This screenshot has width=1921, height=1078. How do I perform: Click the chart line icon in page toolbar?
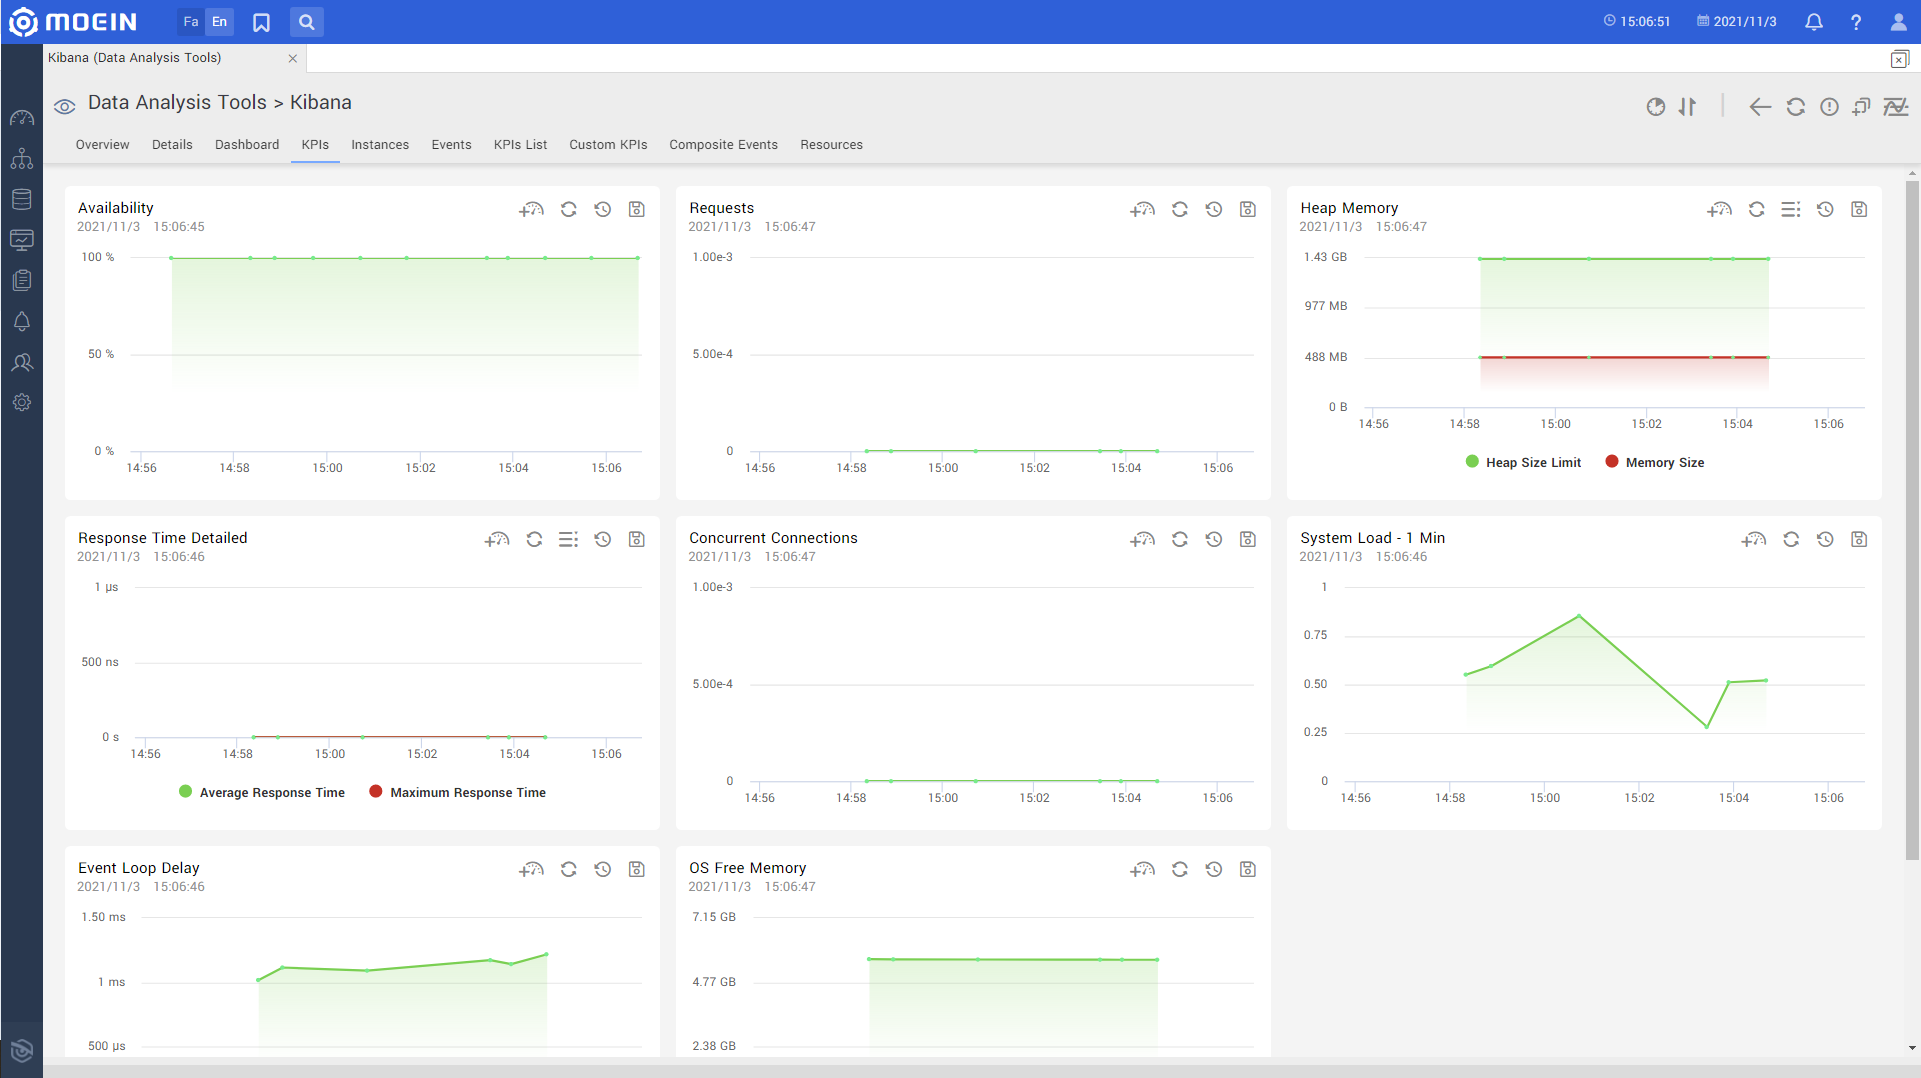coord(1896,107)
